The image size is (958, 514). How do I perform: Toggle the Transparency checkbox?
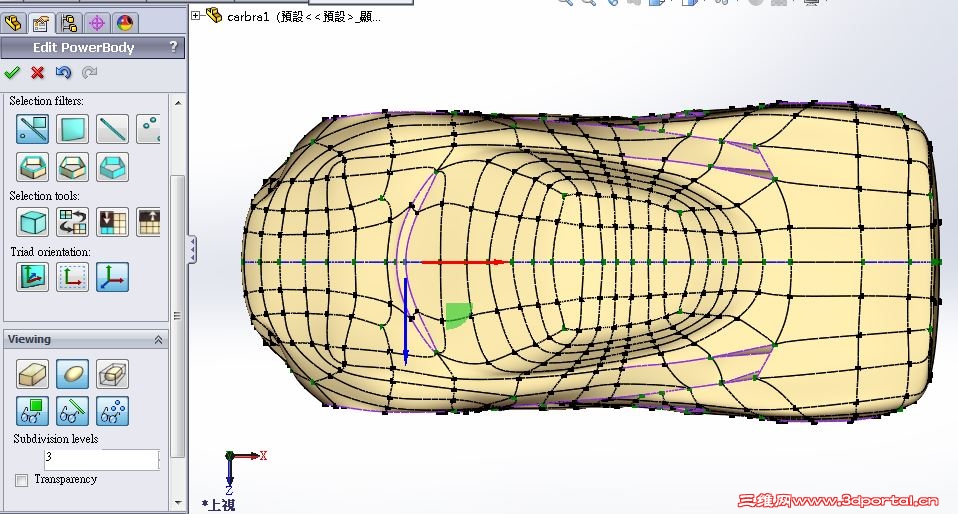pos(21,480)
